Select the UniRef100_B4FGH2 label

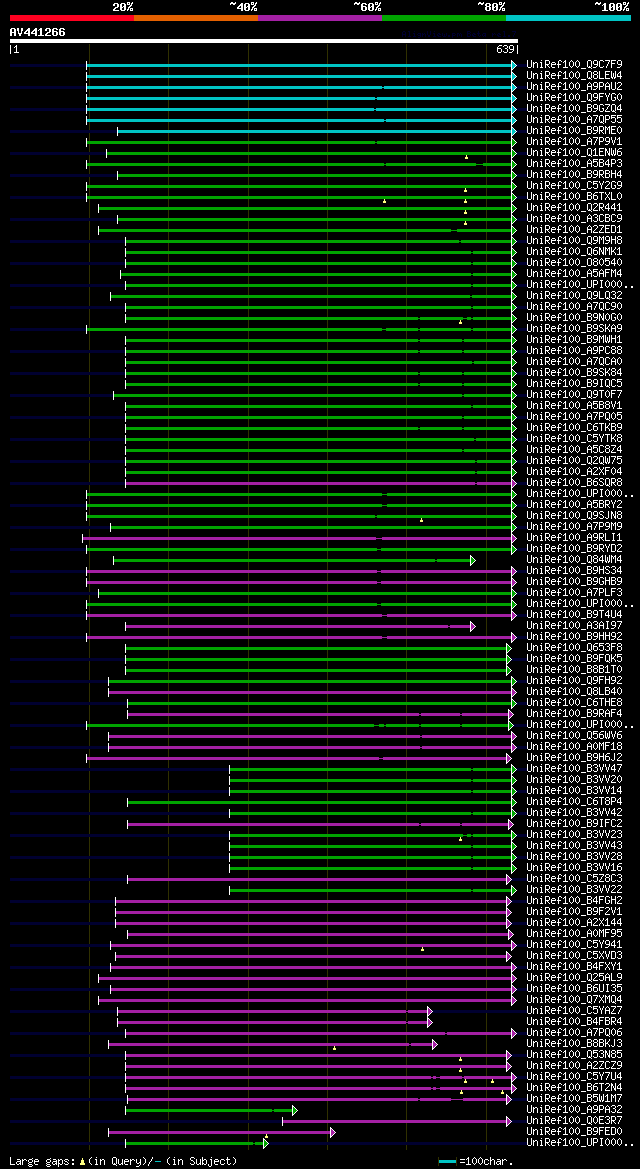click(574, 901)
